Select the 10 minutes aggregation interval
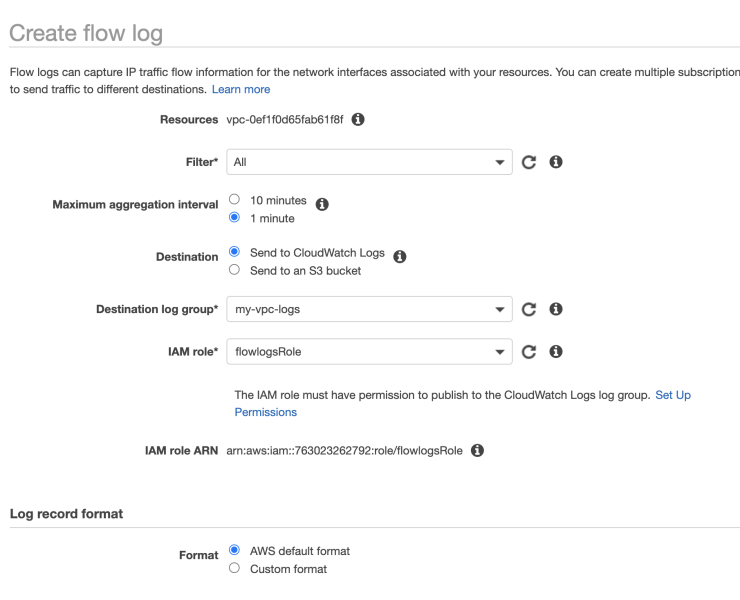740x600 pixels. point(234,199)
